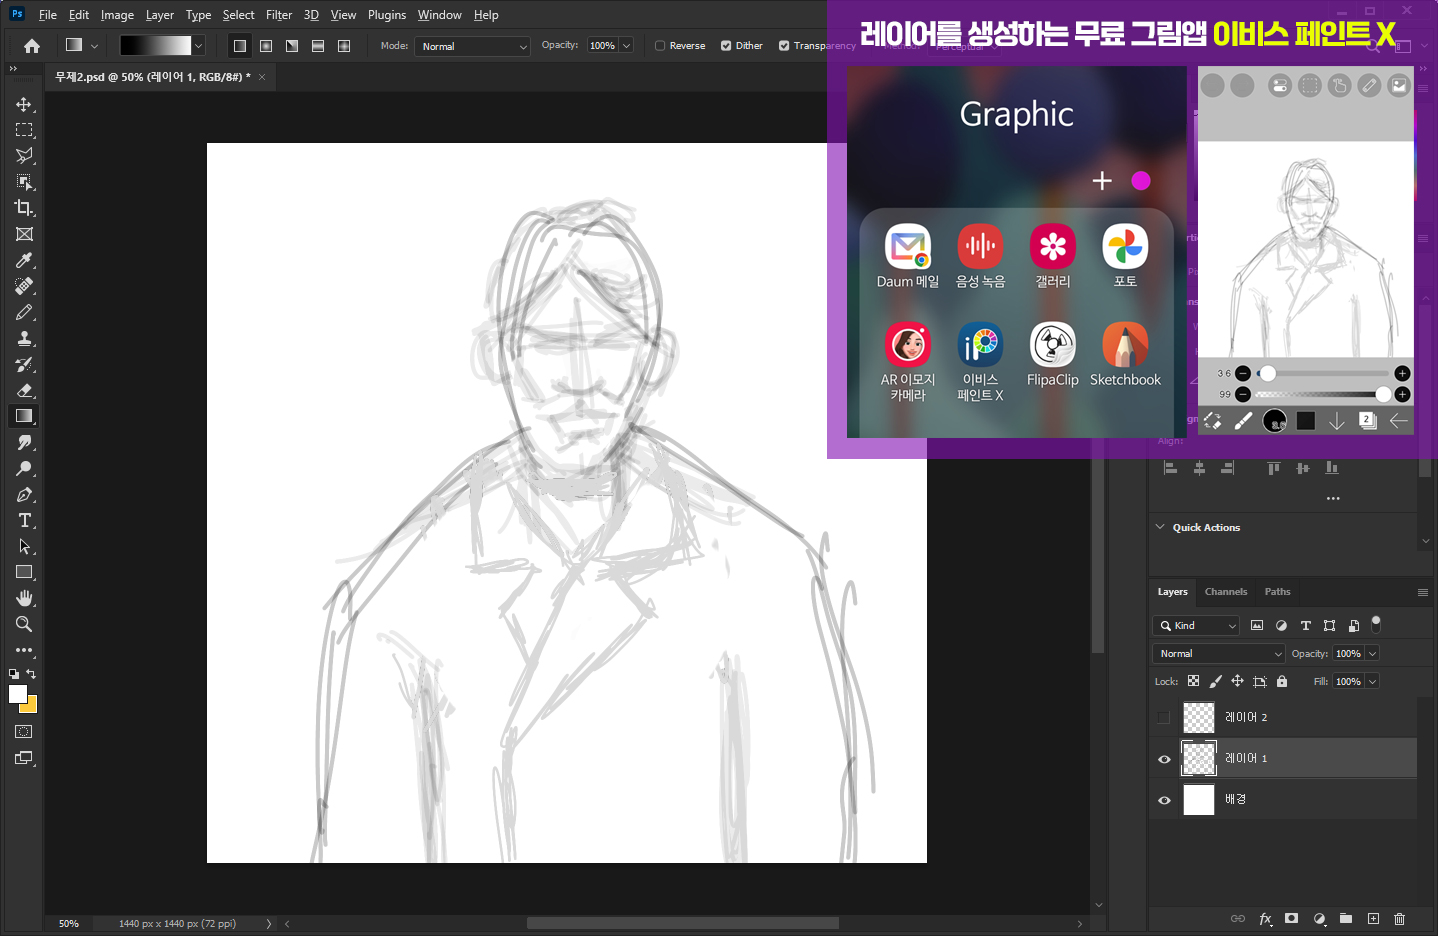Select the Clone Stamp tool

(24, 338)
